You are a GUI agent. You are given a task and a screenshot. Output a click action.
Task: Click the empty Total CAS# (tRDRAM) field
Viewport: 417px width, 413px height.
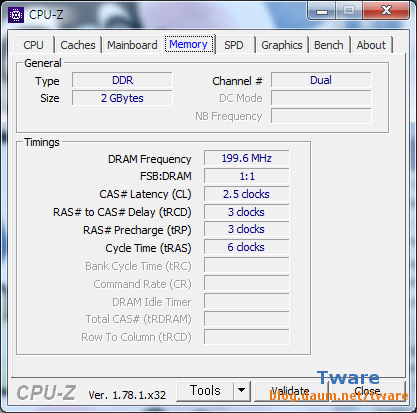[247, 319]
